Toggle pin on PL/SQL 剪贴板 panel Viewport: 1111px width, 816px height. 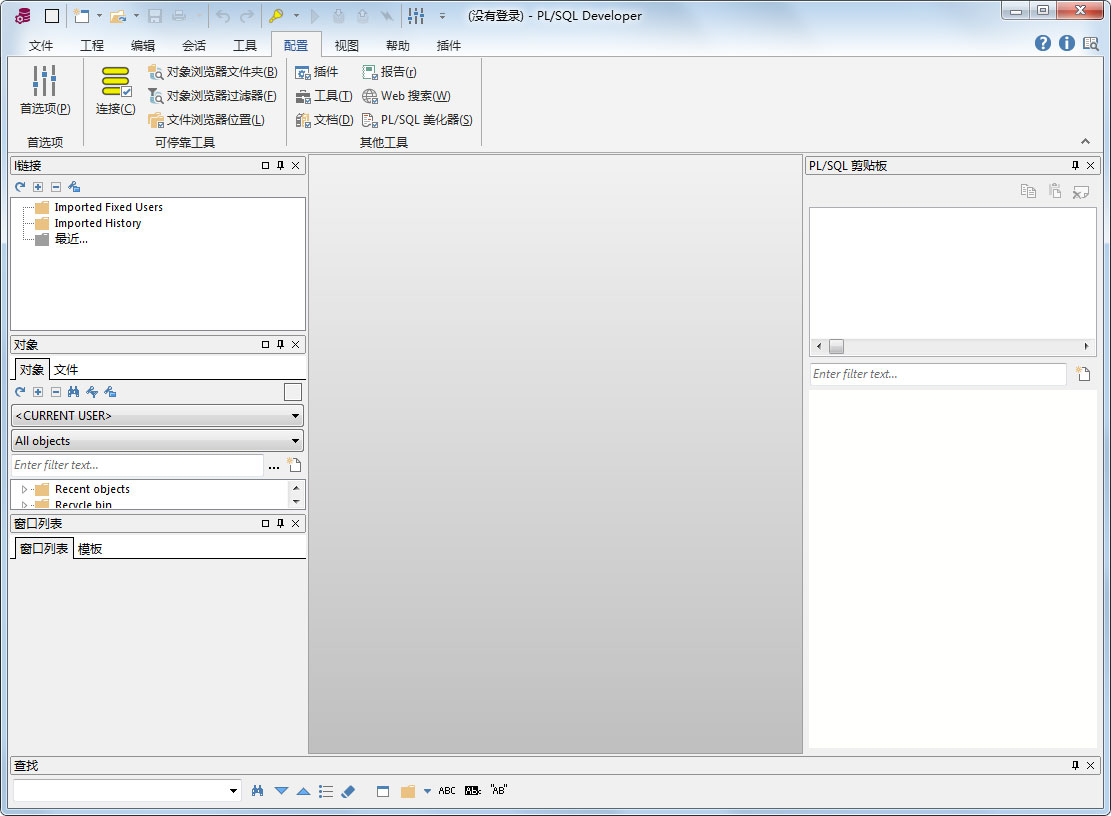point(1075,165)
